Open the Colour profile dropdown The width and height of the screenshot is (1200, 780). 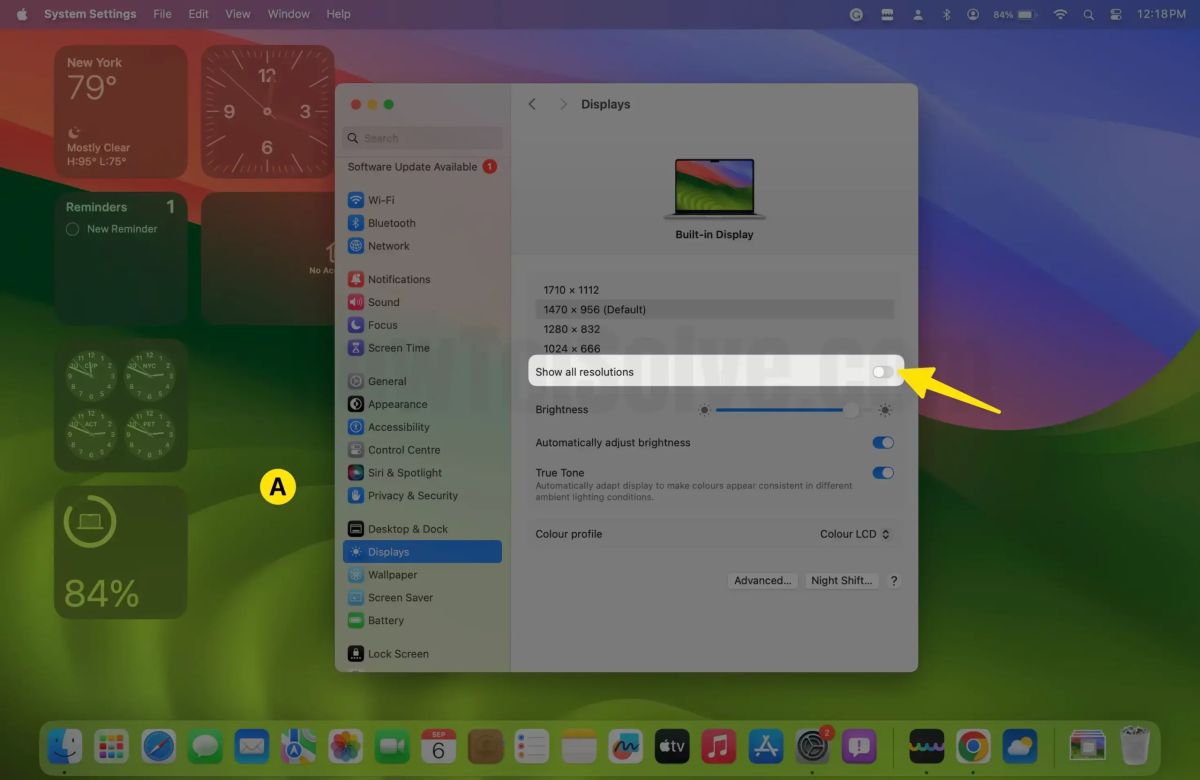coord(855,534)
